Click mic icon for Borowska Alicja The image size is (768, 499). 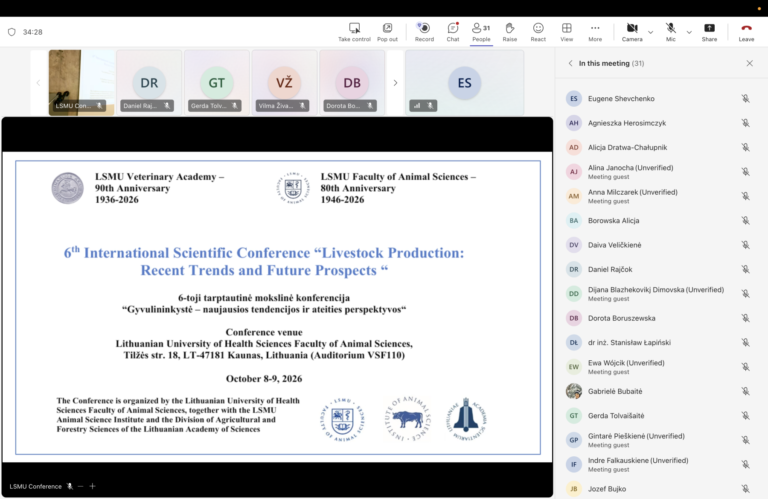point(745,220)
